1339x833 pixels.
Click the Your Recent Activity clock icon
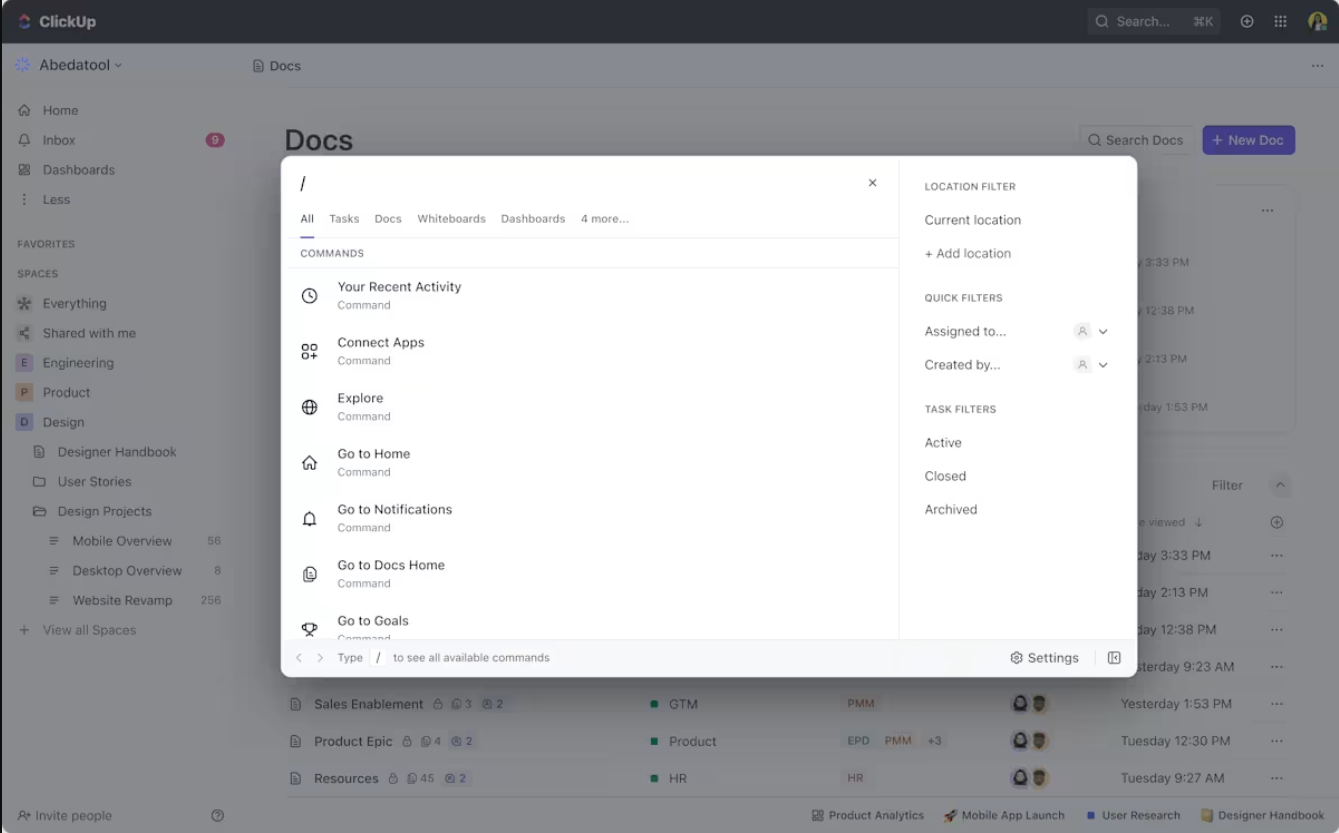coord(310,296)
